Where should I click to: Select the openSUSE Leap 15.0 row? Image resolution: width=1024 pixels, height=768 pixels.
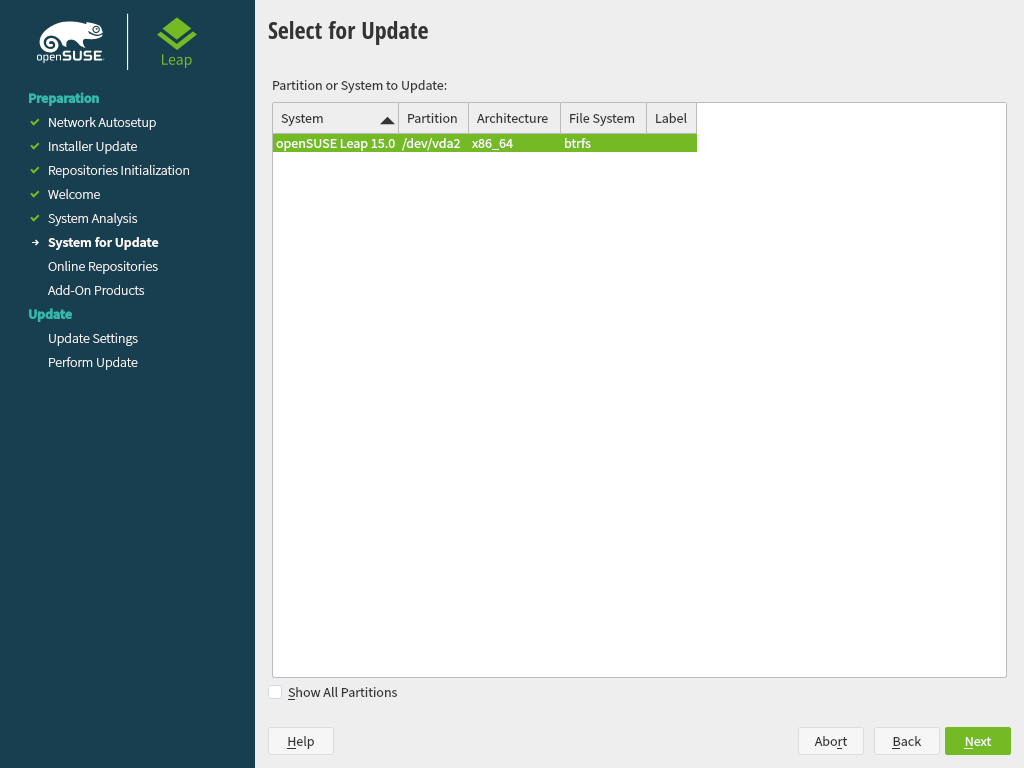pos(484,143)
